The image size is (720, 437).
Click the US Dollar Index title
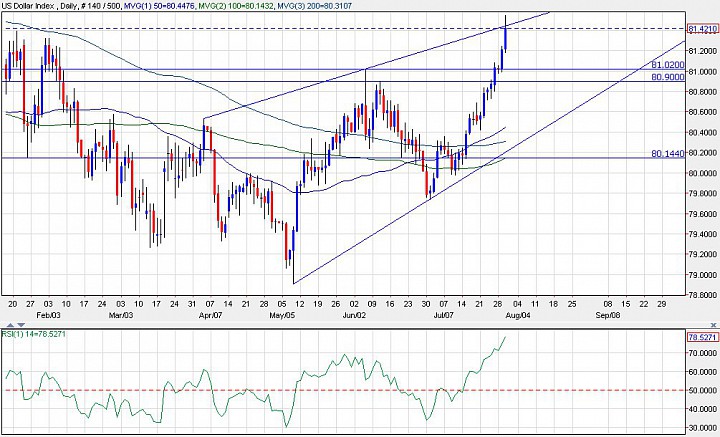[x=28, y=6]
